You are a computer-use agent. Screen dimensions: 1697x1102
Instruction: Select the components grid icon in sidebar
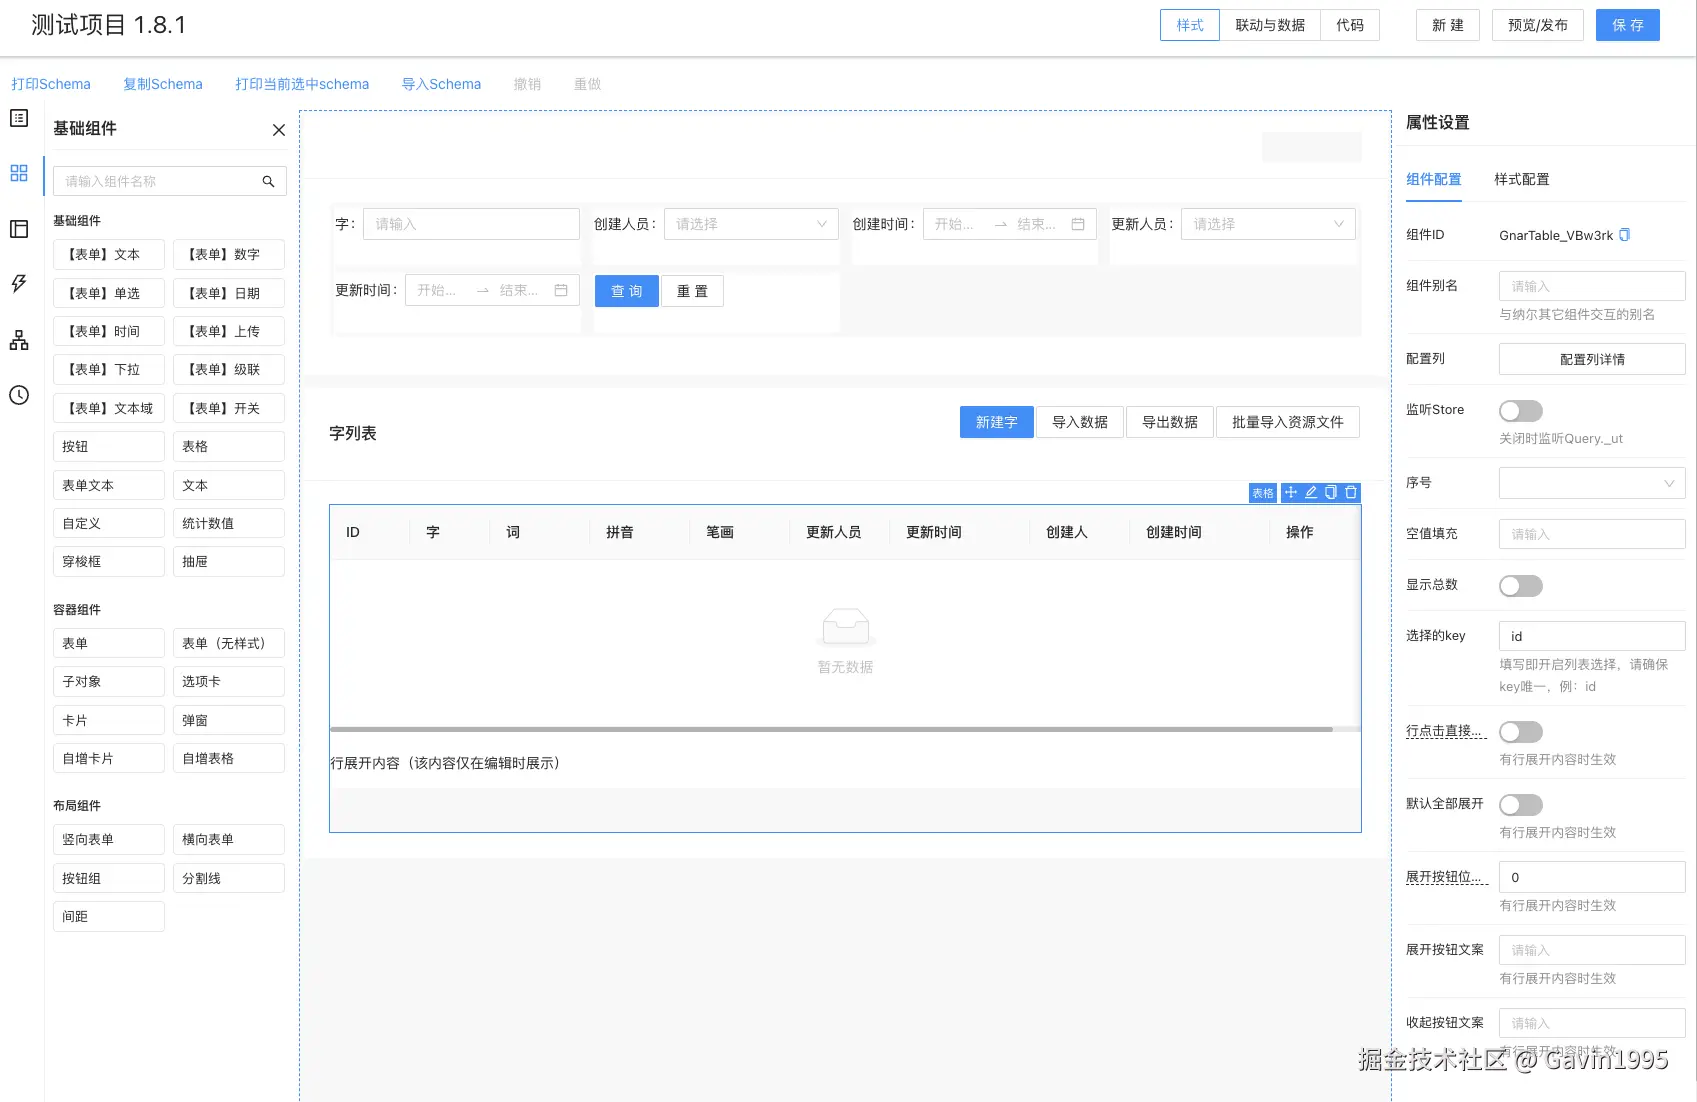pos(18,173)
